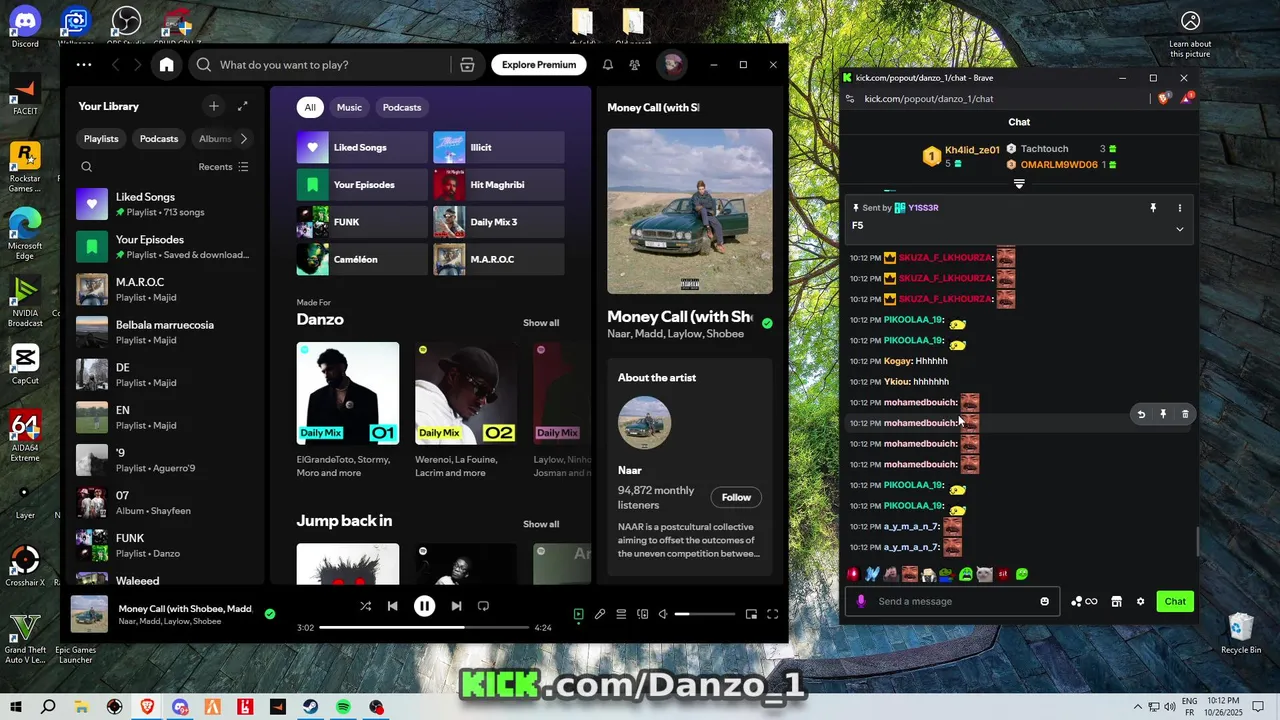
Task: Open Connect to a device
Action: click(643, 614)
